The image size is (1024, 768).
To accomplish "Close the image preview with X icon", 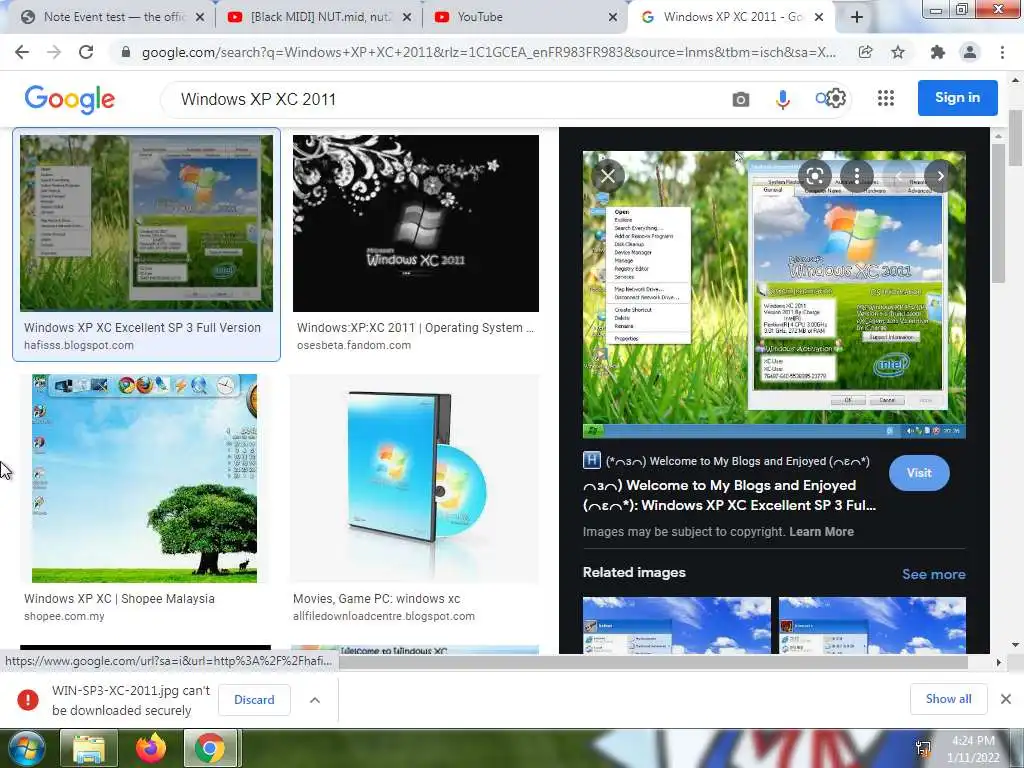I will pos(608,176).
